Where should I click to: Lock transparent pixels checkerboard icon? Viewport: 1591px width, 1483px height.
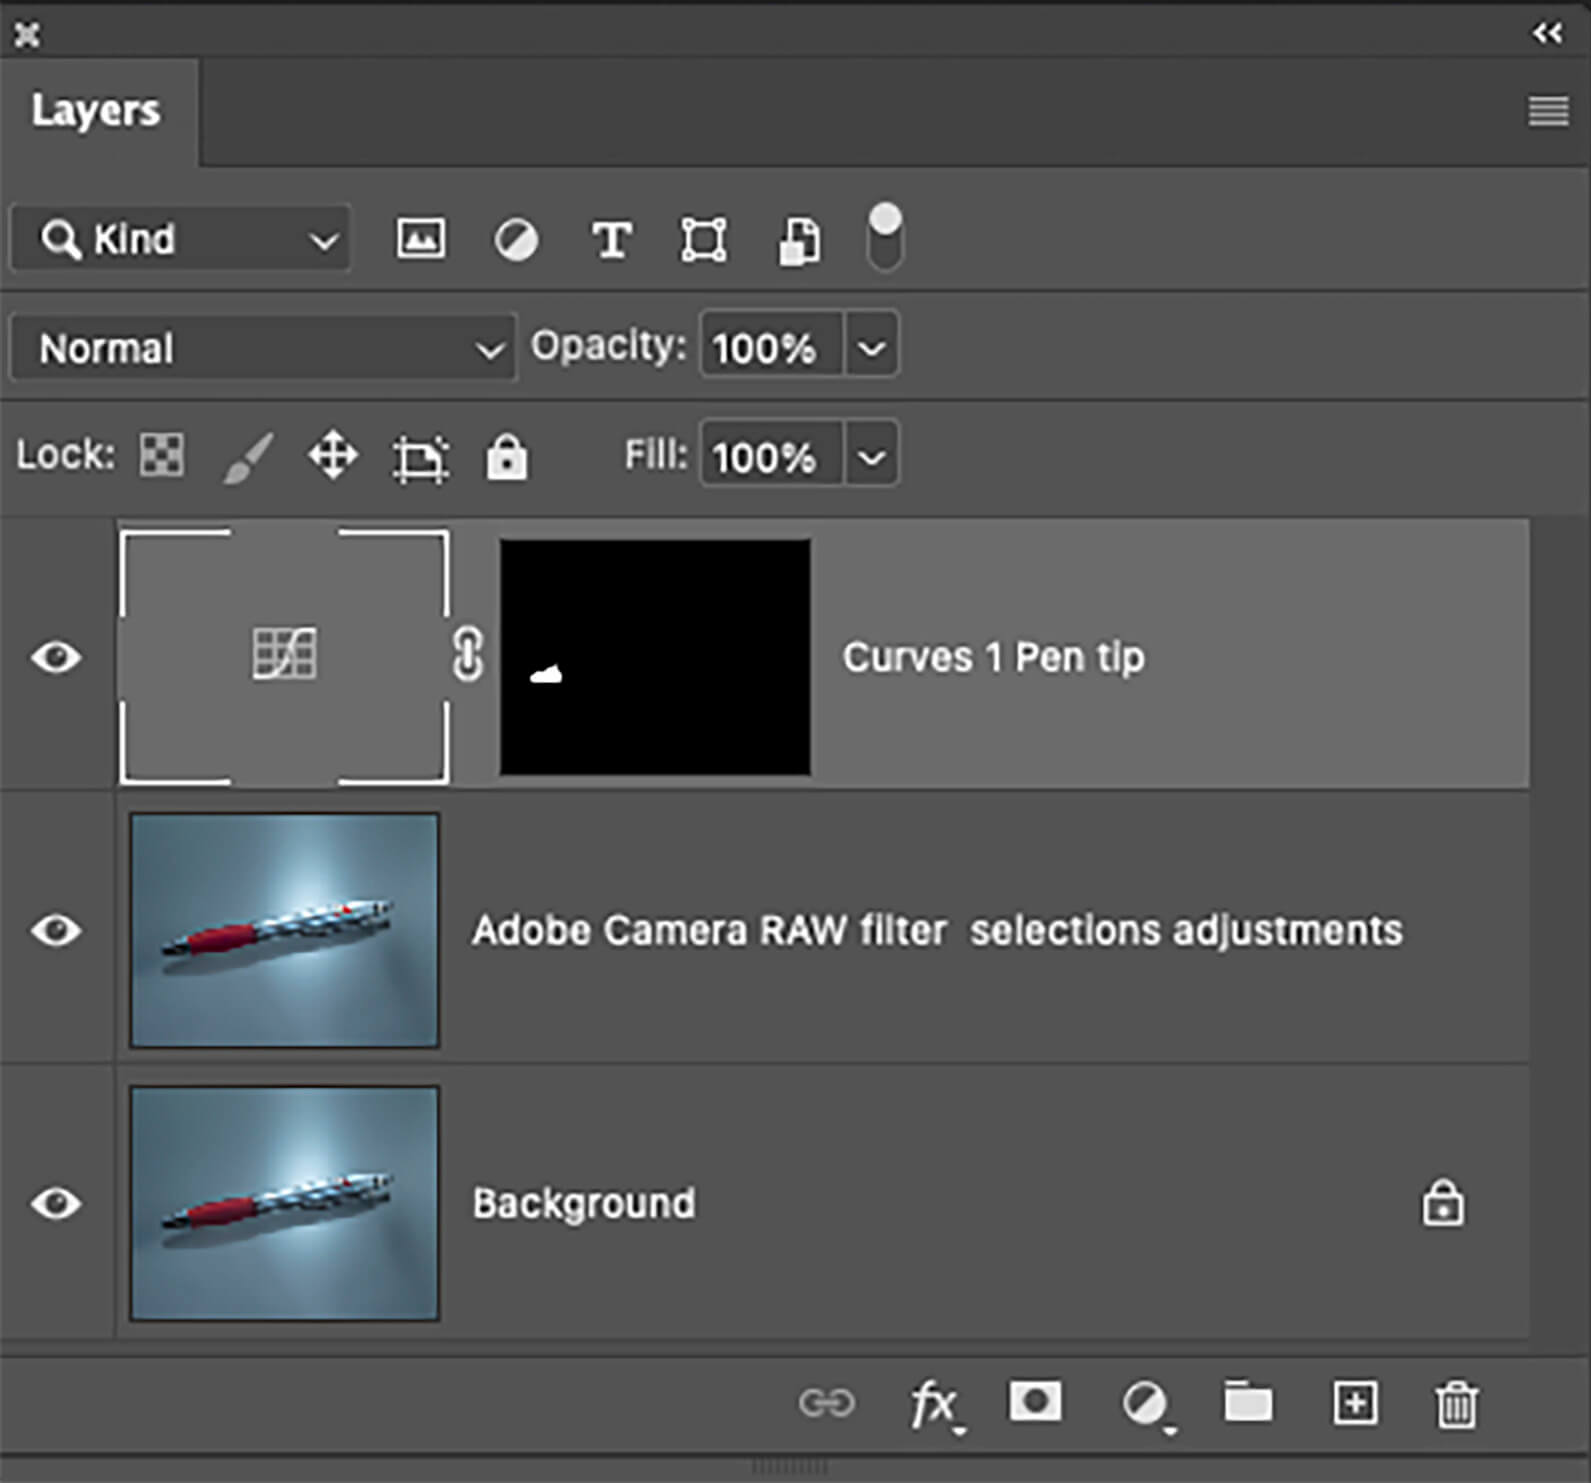pos(161,456)
